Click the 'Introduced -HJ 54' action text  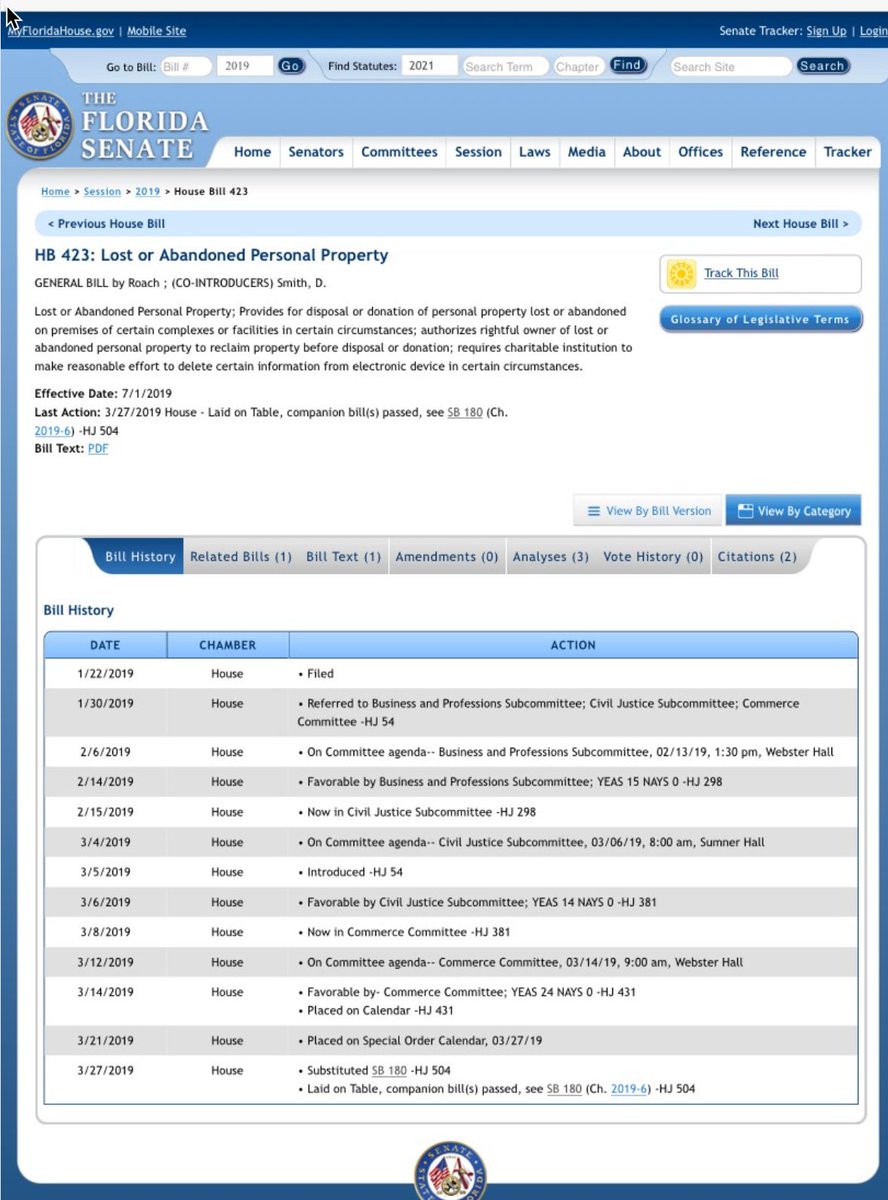[355, 872]
